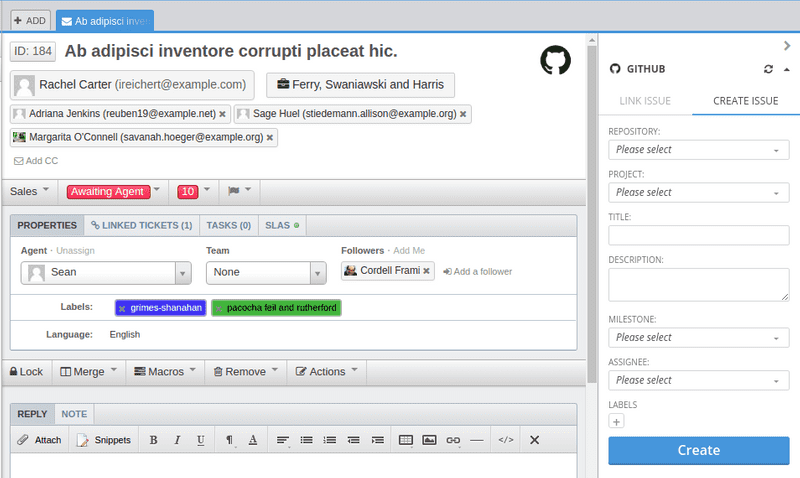Insert an unordered bullet list
This screenshot has height=478, width=800.
click(x=306, y=440)
